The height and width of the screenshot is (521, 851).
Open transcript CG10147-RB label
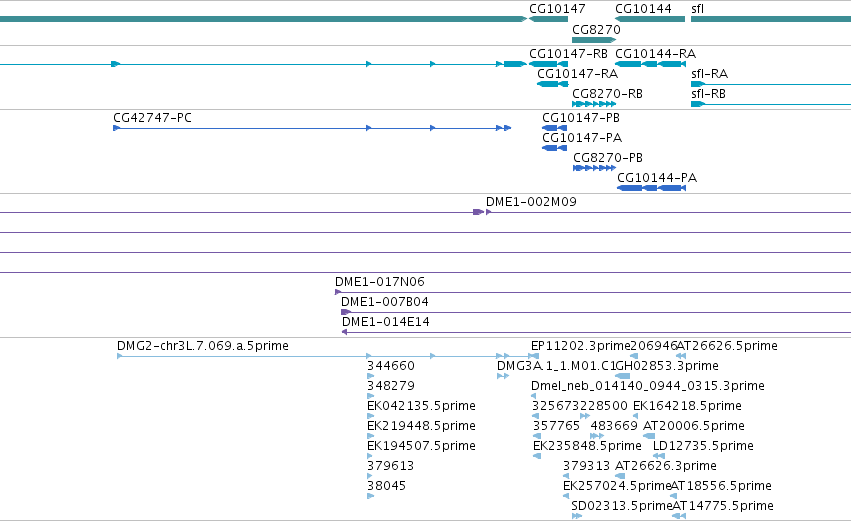click(x=568, y=54)
